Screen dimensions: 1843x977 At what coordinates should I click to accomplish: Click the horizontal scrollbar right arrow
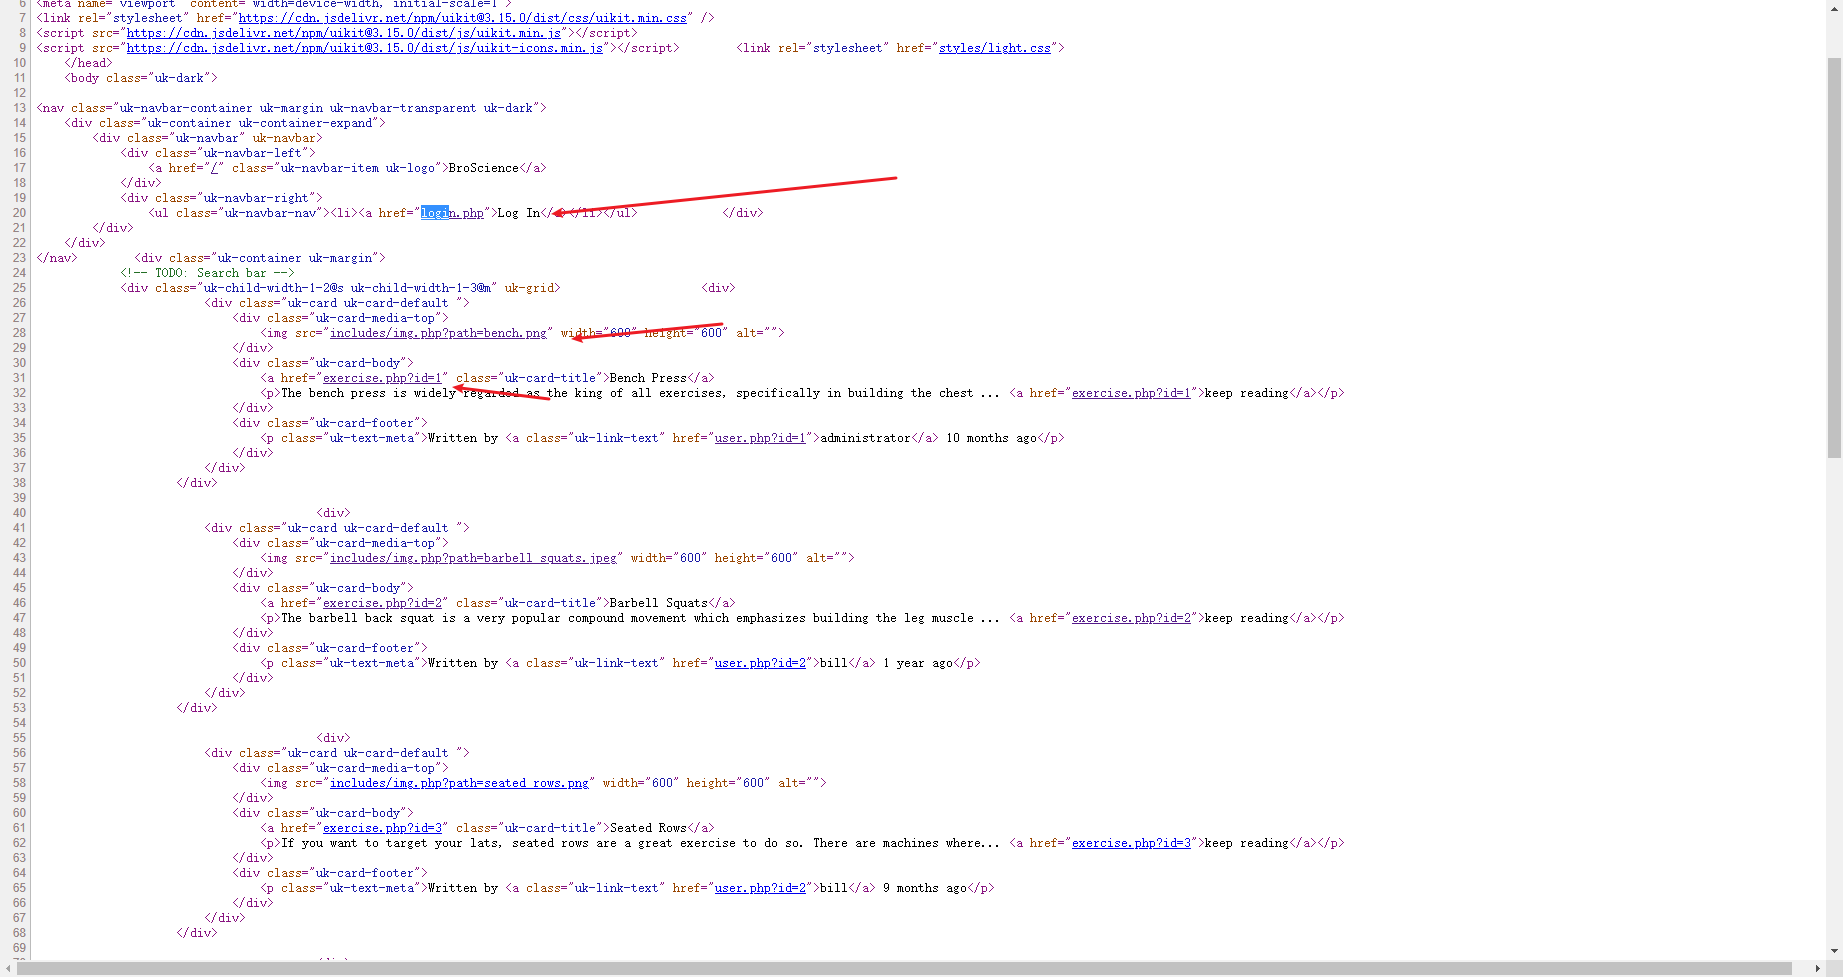tap(1817, 968)
